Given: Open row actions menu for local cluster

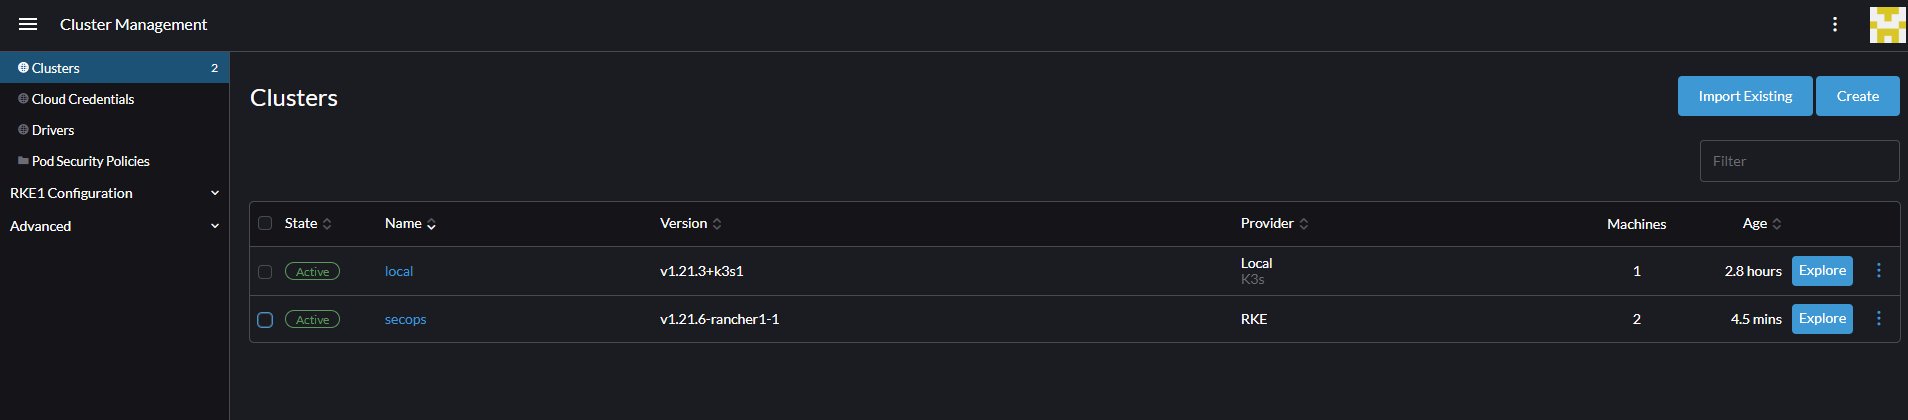Looking at the screenshot, I should click(1879, 270).
